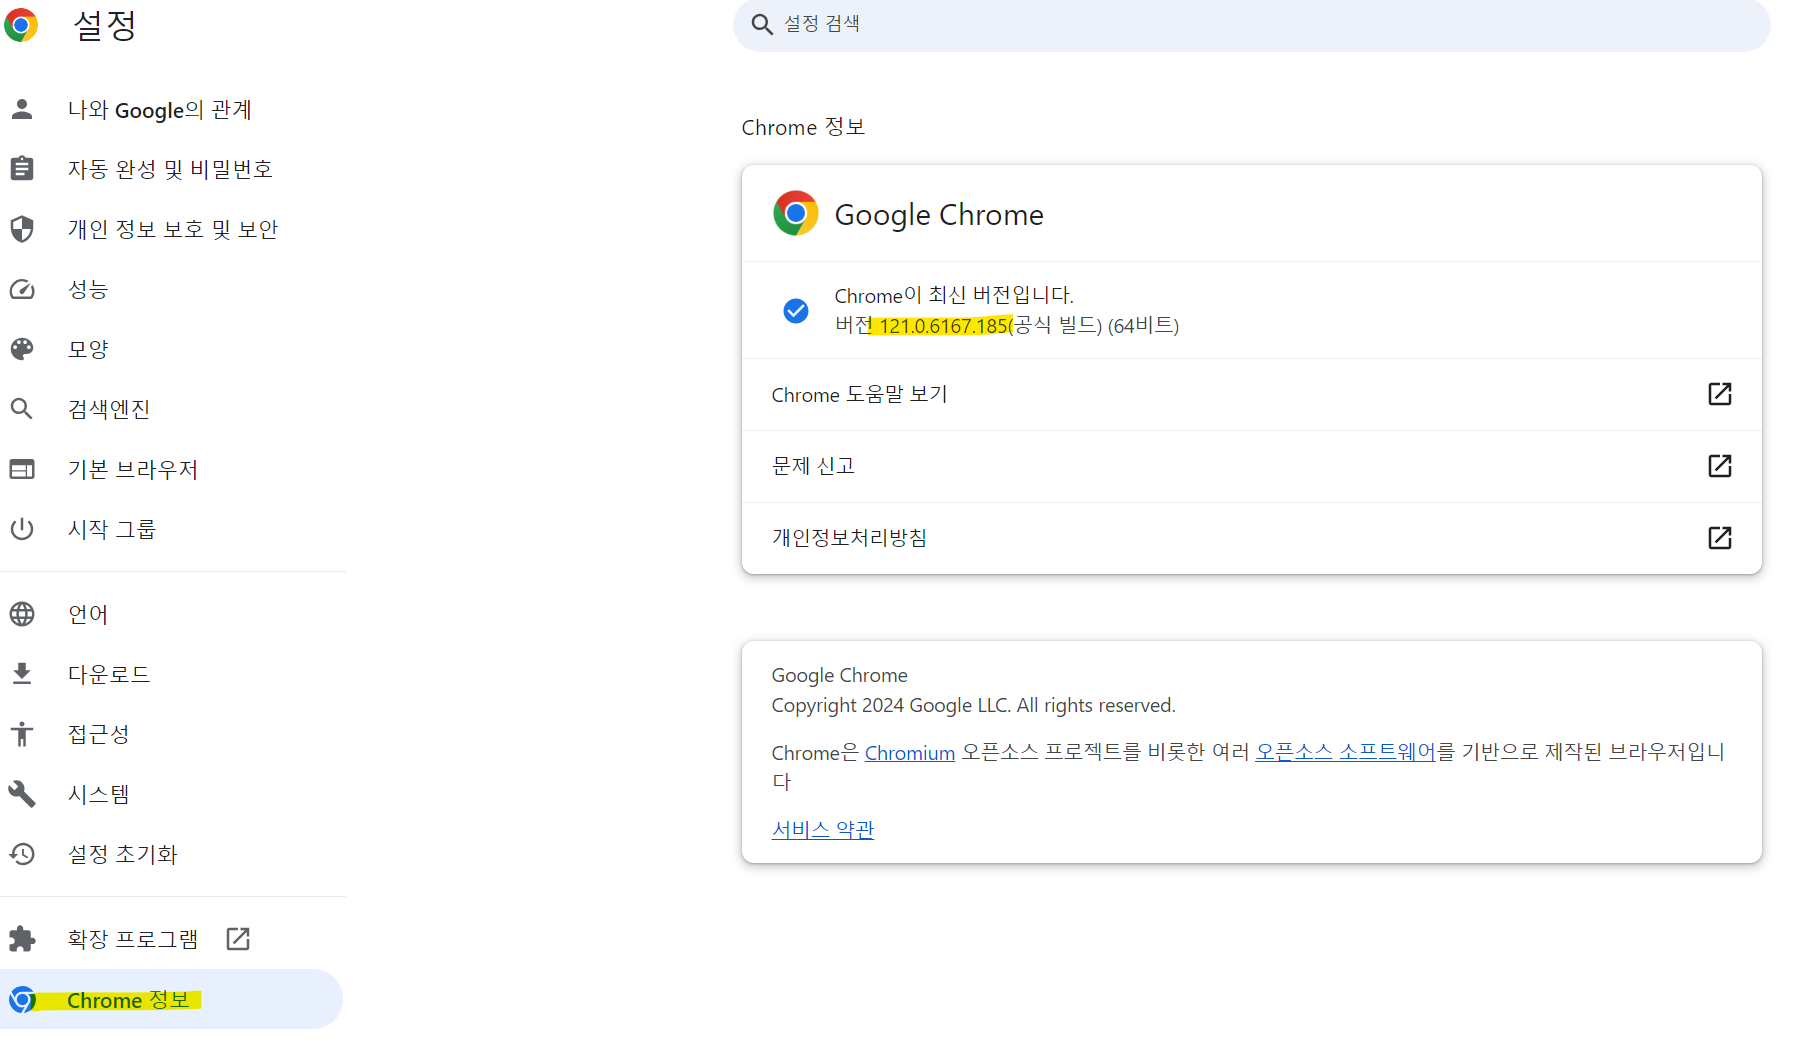The image size is (1813, 1057).
Task: Click the person icon for 나와 Google의 관계
Action: [22, 109]
